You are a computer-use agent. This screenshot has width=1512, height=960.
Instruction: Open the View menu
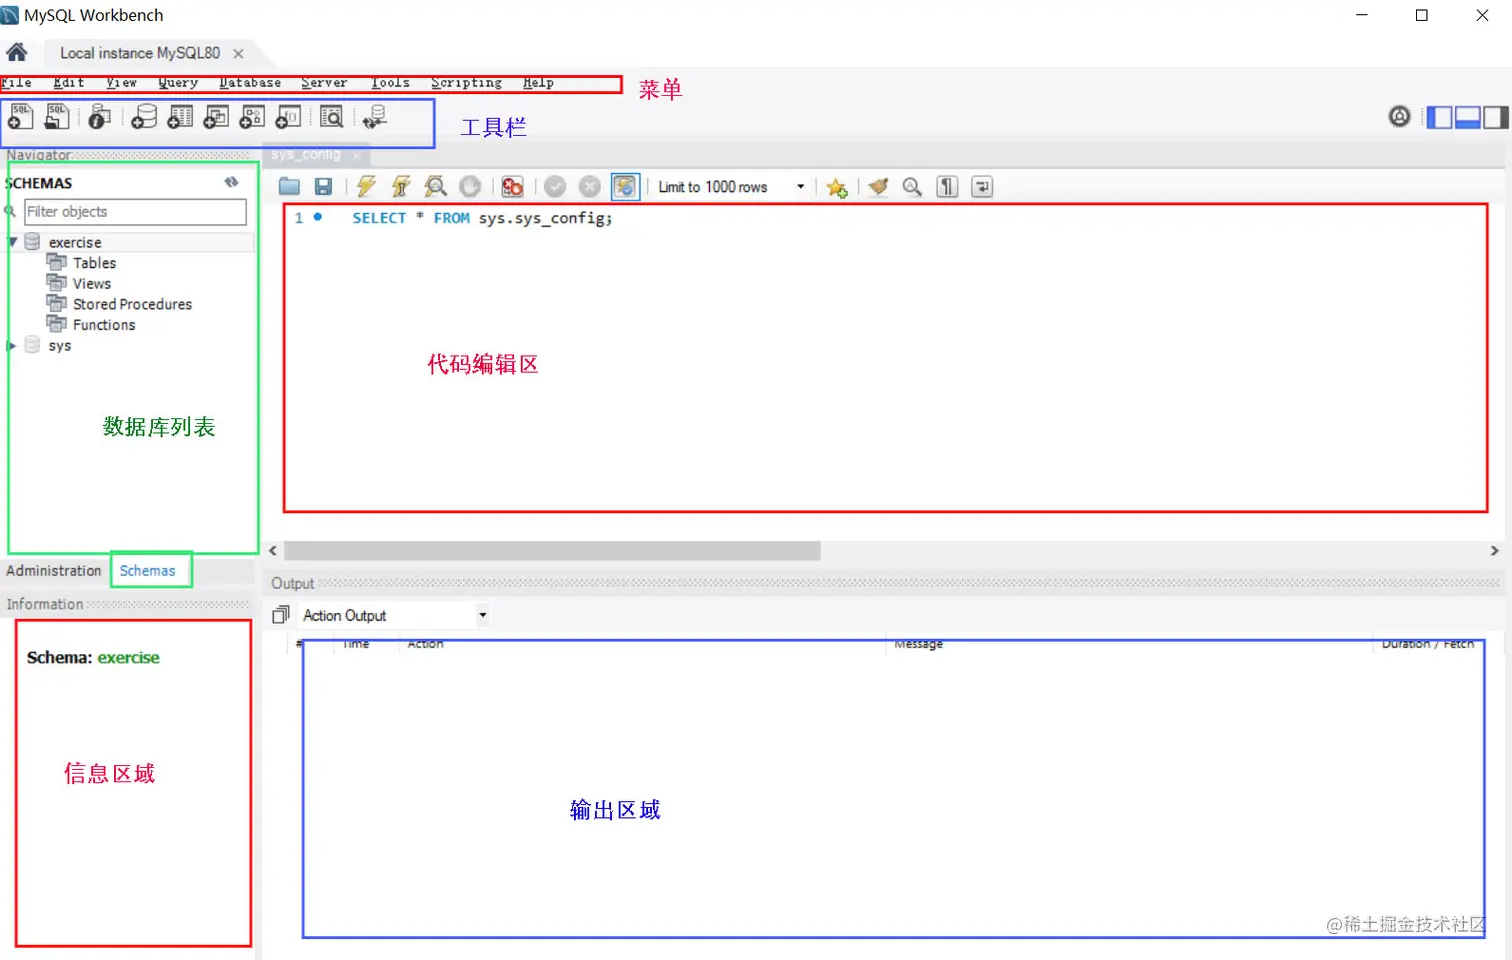(x=122, y=83)
